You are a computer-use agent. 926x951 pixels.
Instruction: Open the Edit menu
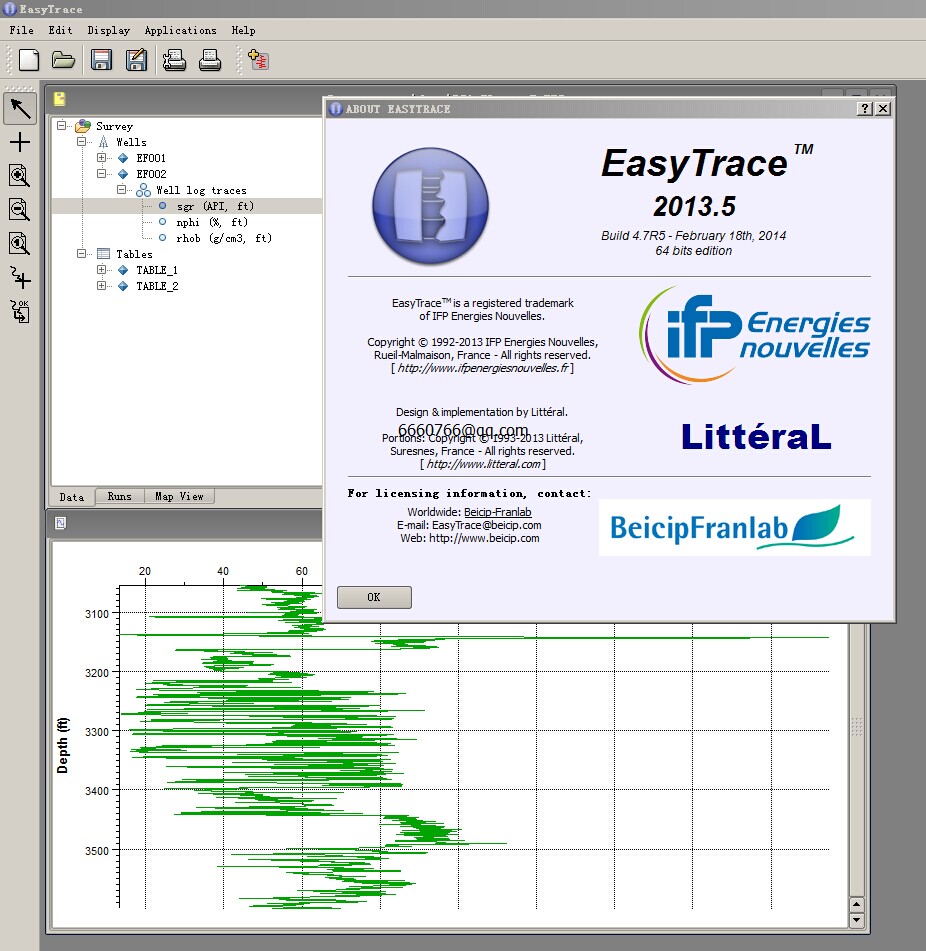tap(60, 30)
